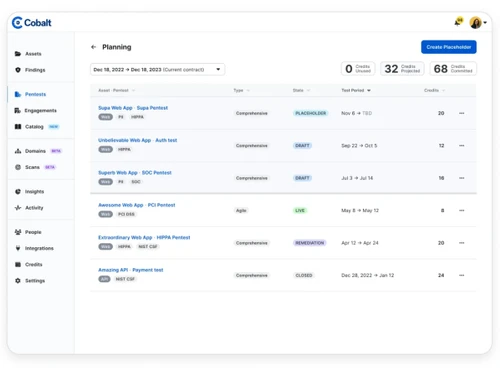The width and height of the screenshot is (500, 375).
Task: Click the Activity pulse icon
Action: tap(18, 208)
